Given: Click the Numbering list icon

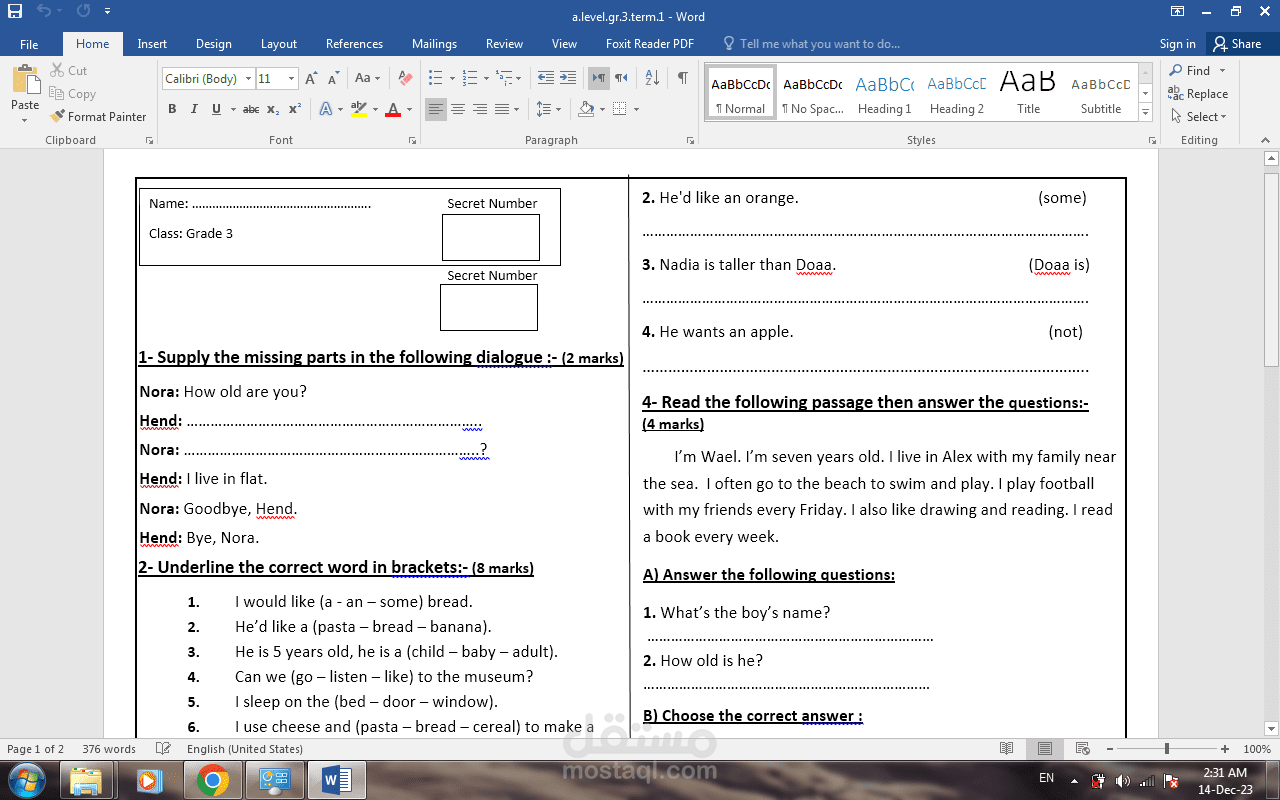Looking at the screenshot, I should 469,78.
